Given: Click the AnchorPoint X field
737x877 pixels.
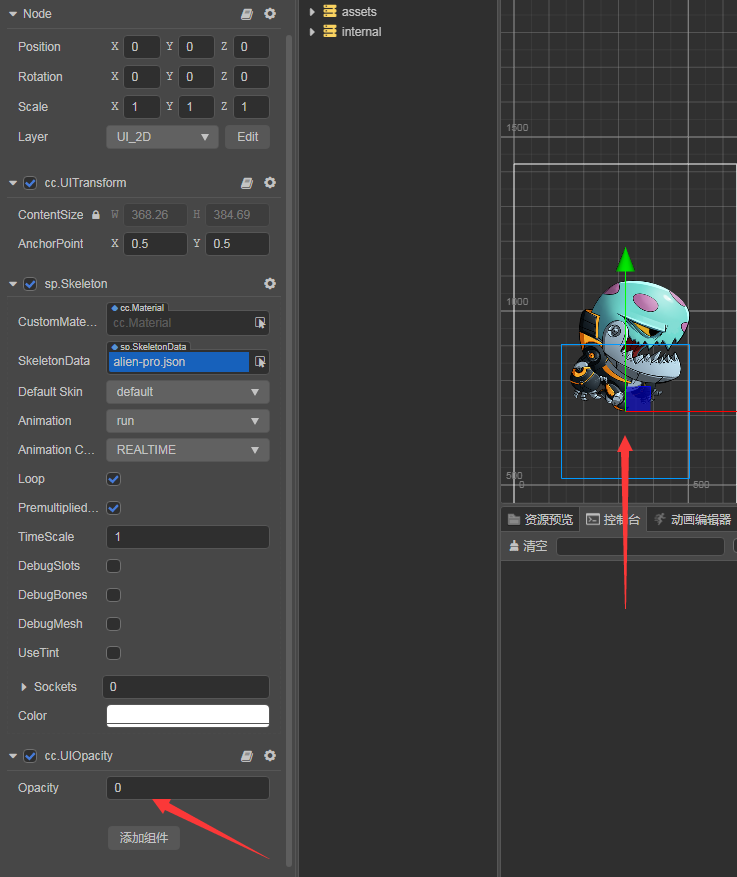Looking at the screenshot, I should (x=155, y=244).
